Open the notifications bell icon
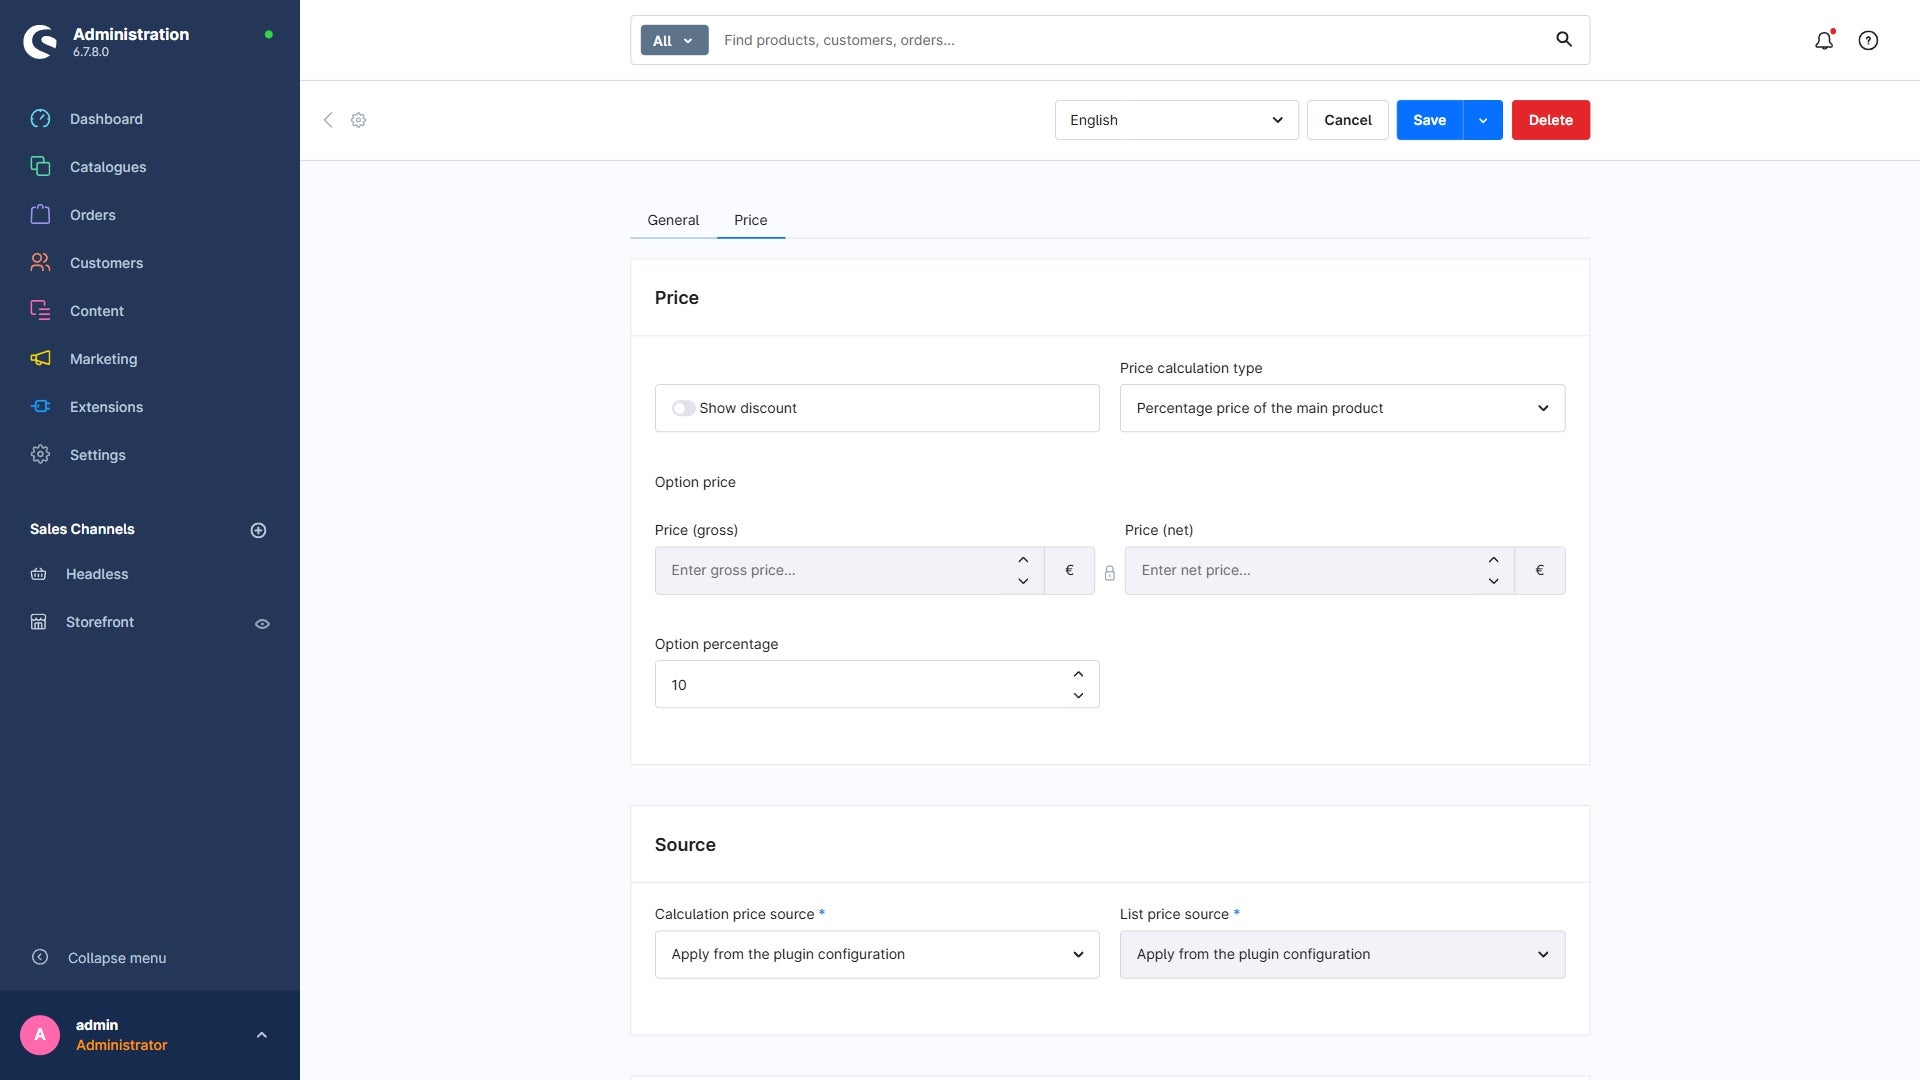1920x1080 pixels. point(1824,41)
